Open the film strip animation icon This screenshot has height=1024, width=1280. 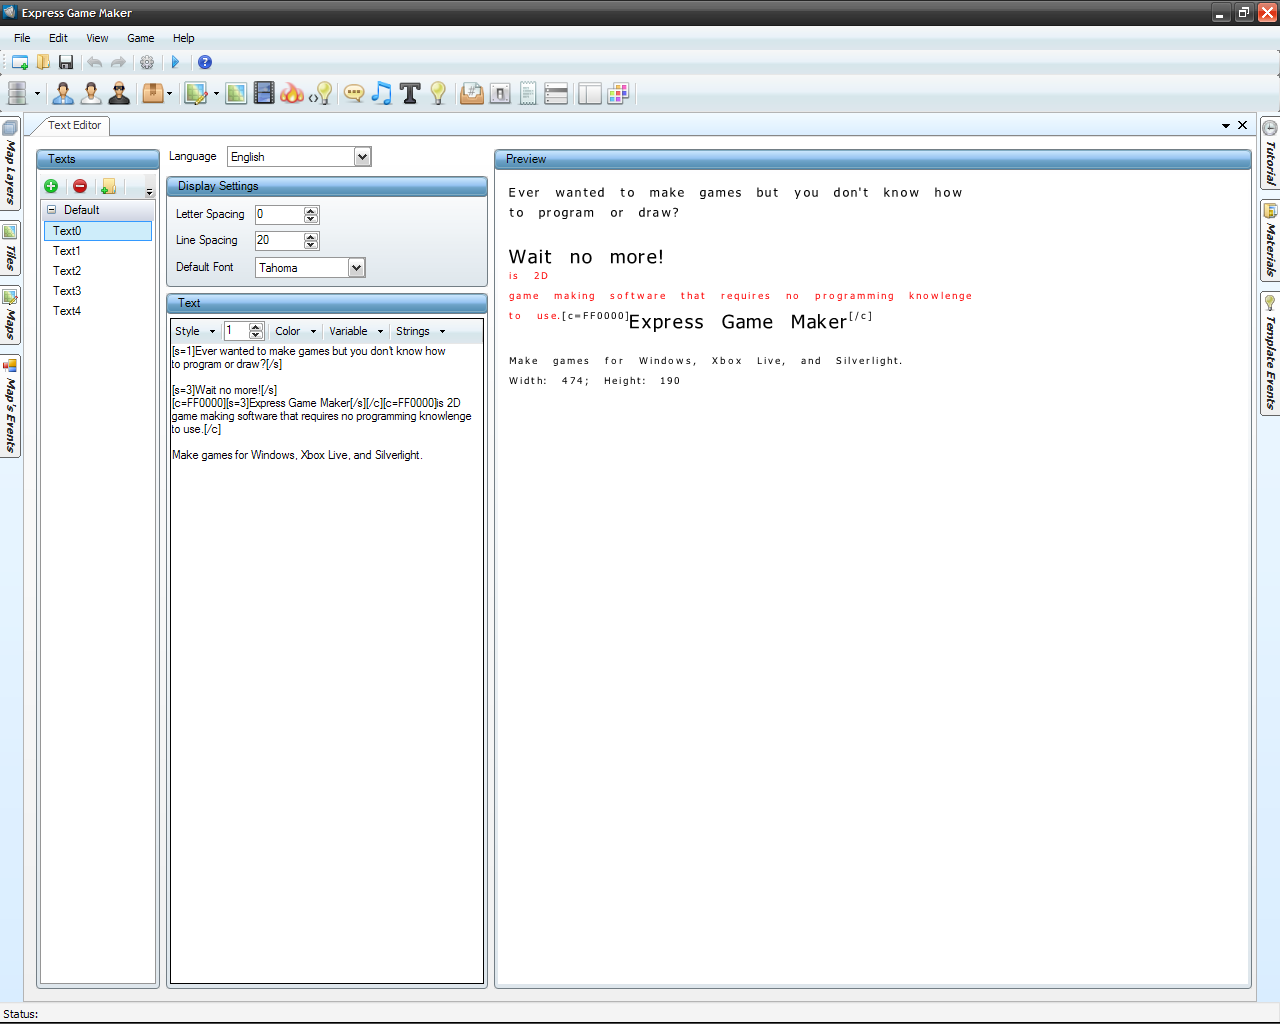point(264,93)
